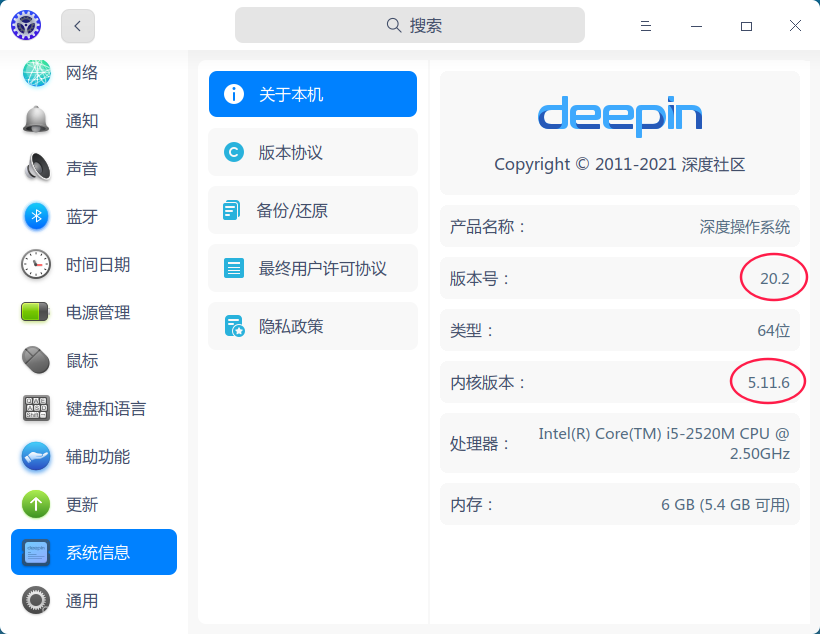
Task: Open 通用 in the sidebar
Action: pyautogui.click(x=94, y=601)
